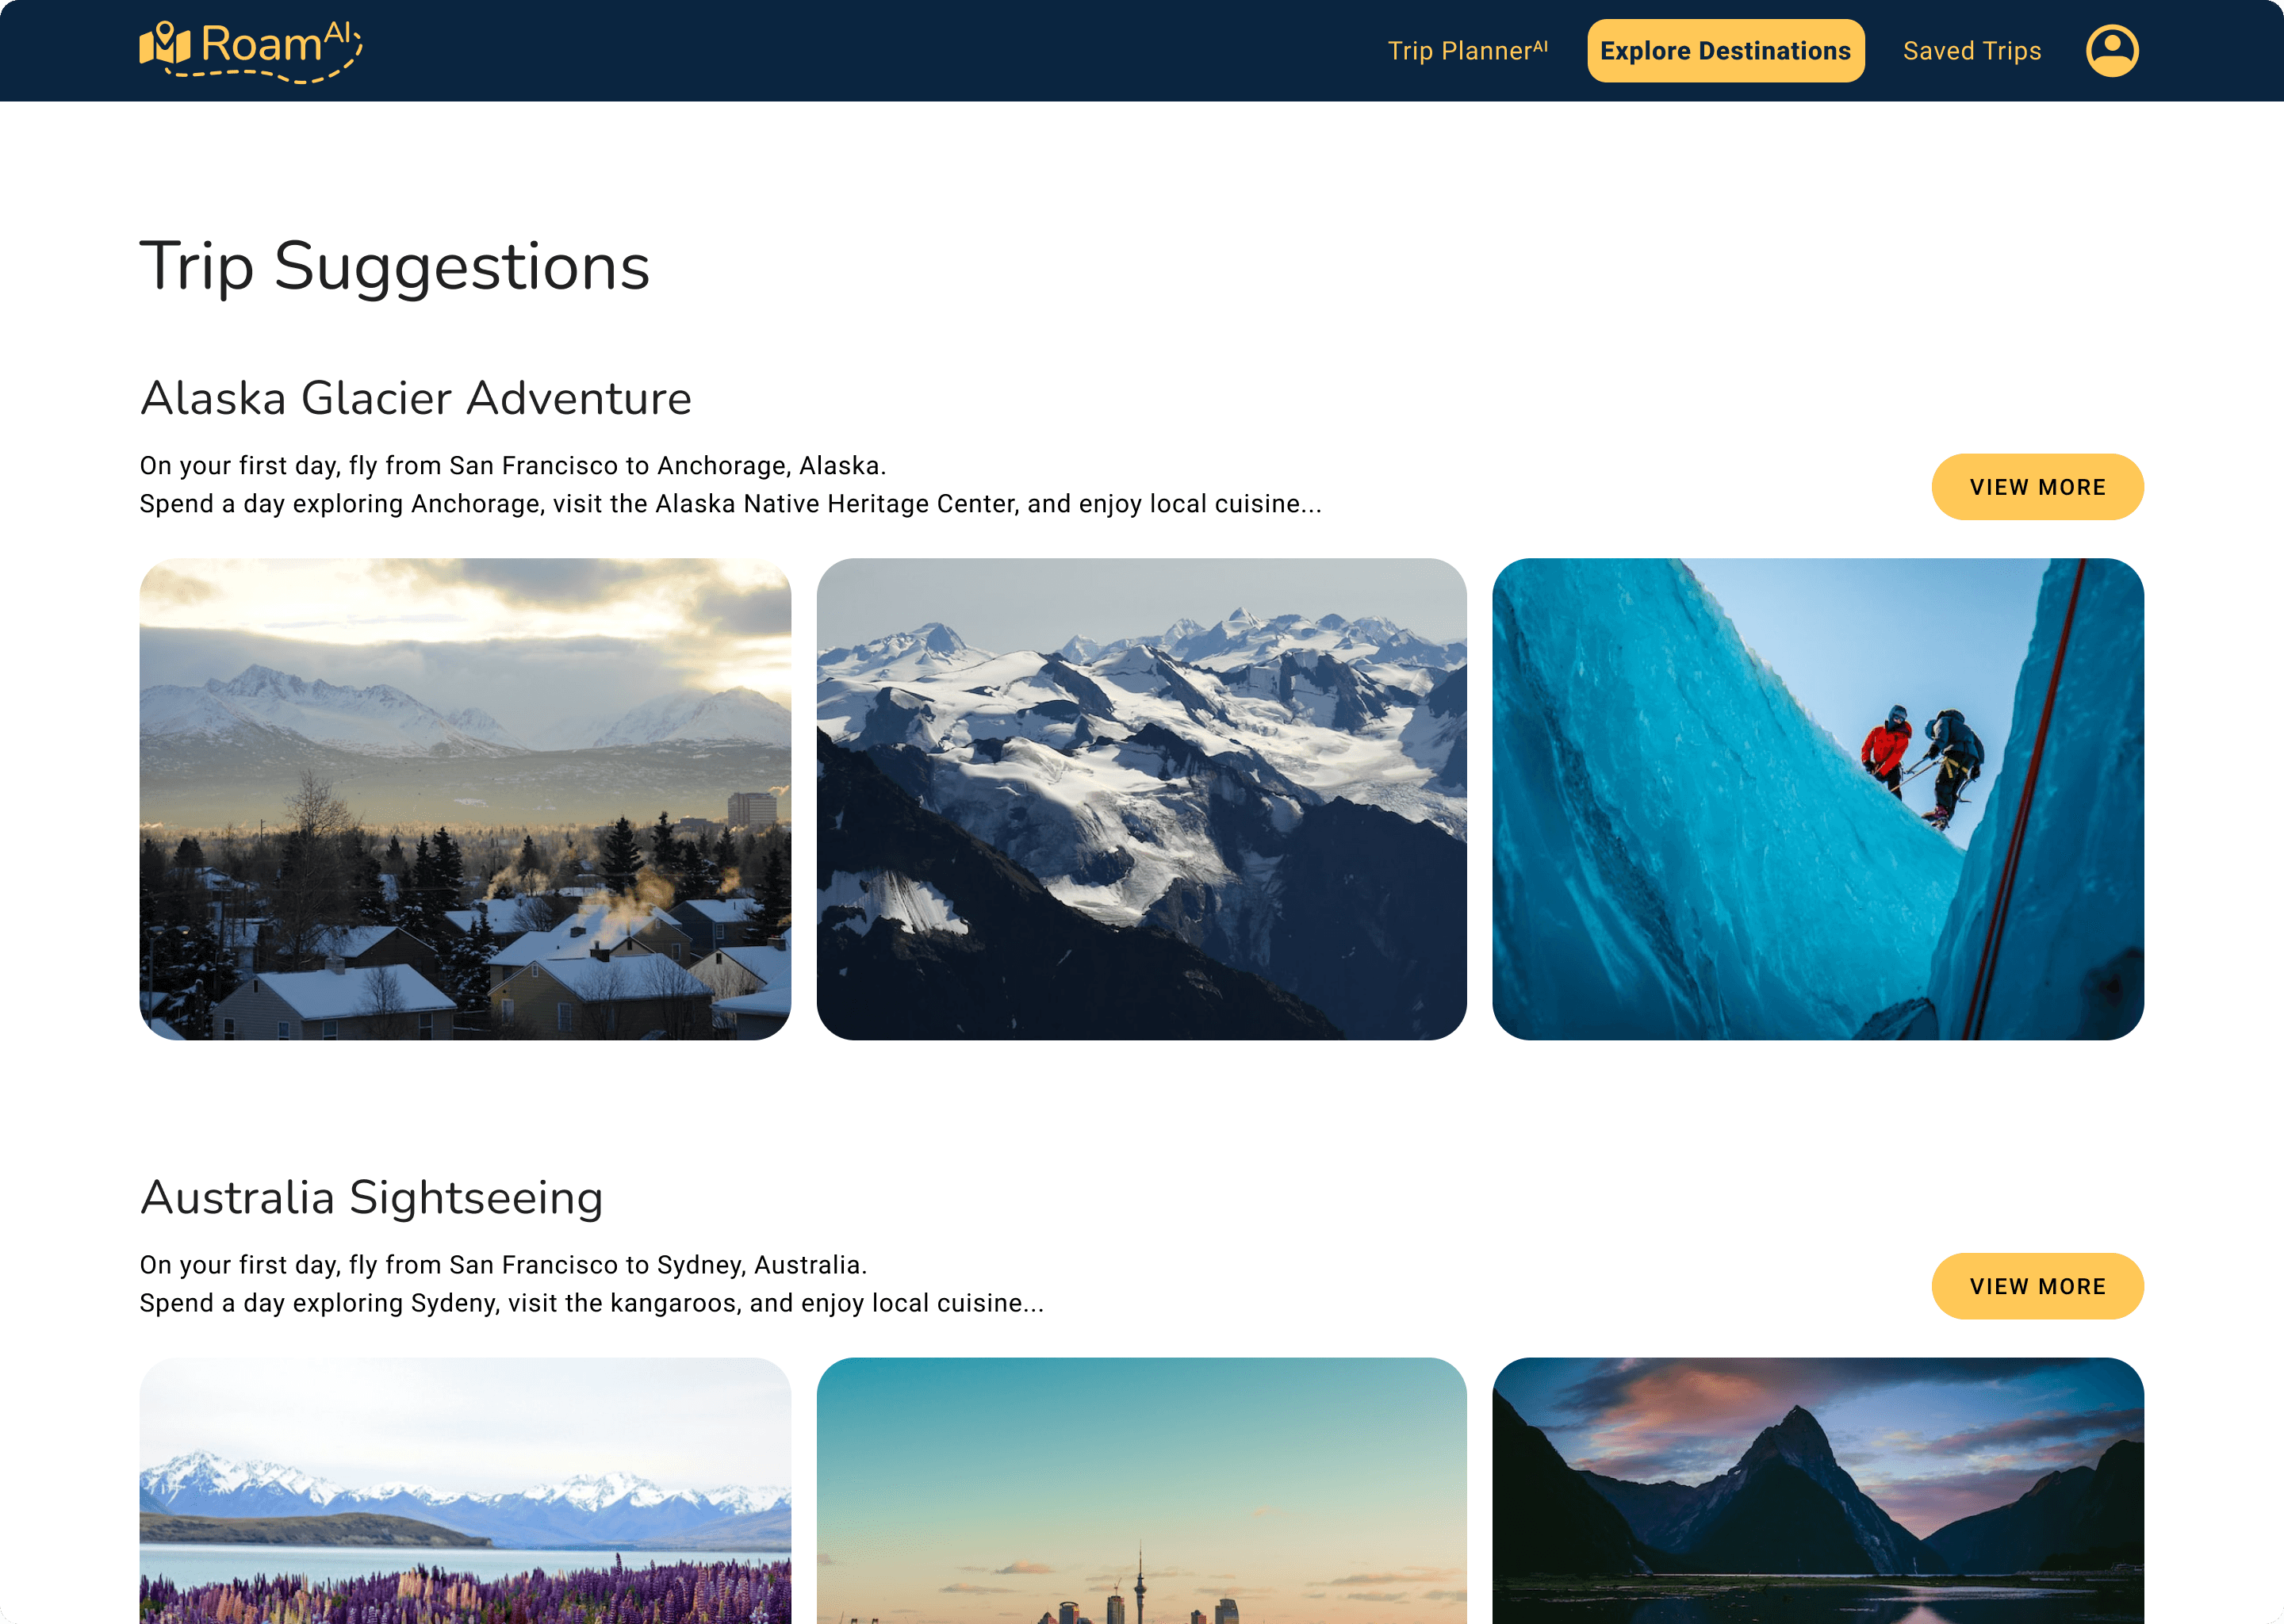Click the Alaska Glacier Adventure heading
The width and height of the screenshot is (2284, 1624).
[x=416, y=398]
